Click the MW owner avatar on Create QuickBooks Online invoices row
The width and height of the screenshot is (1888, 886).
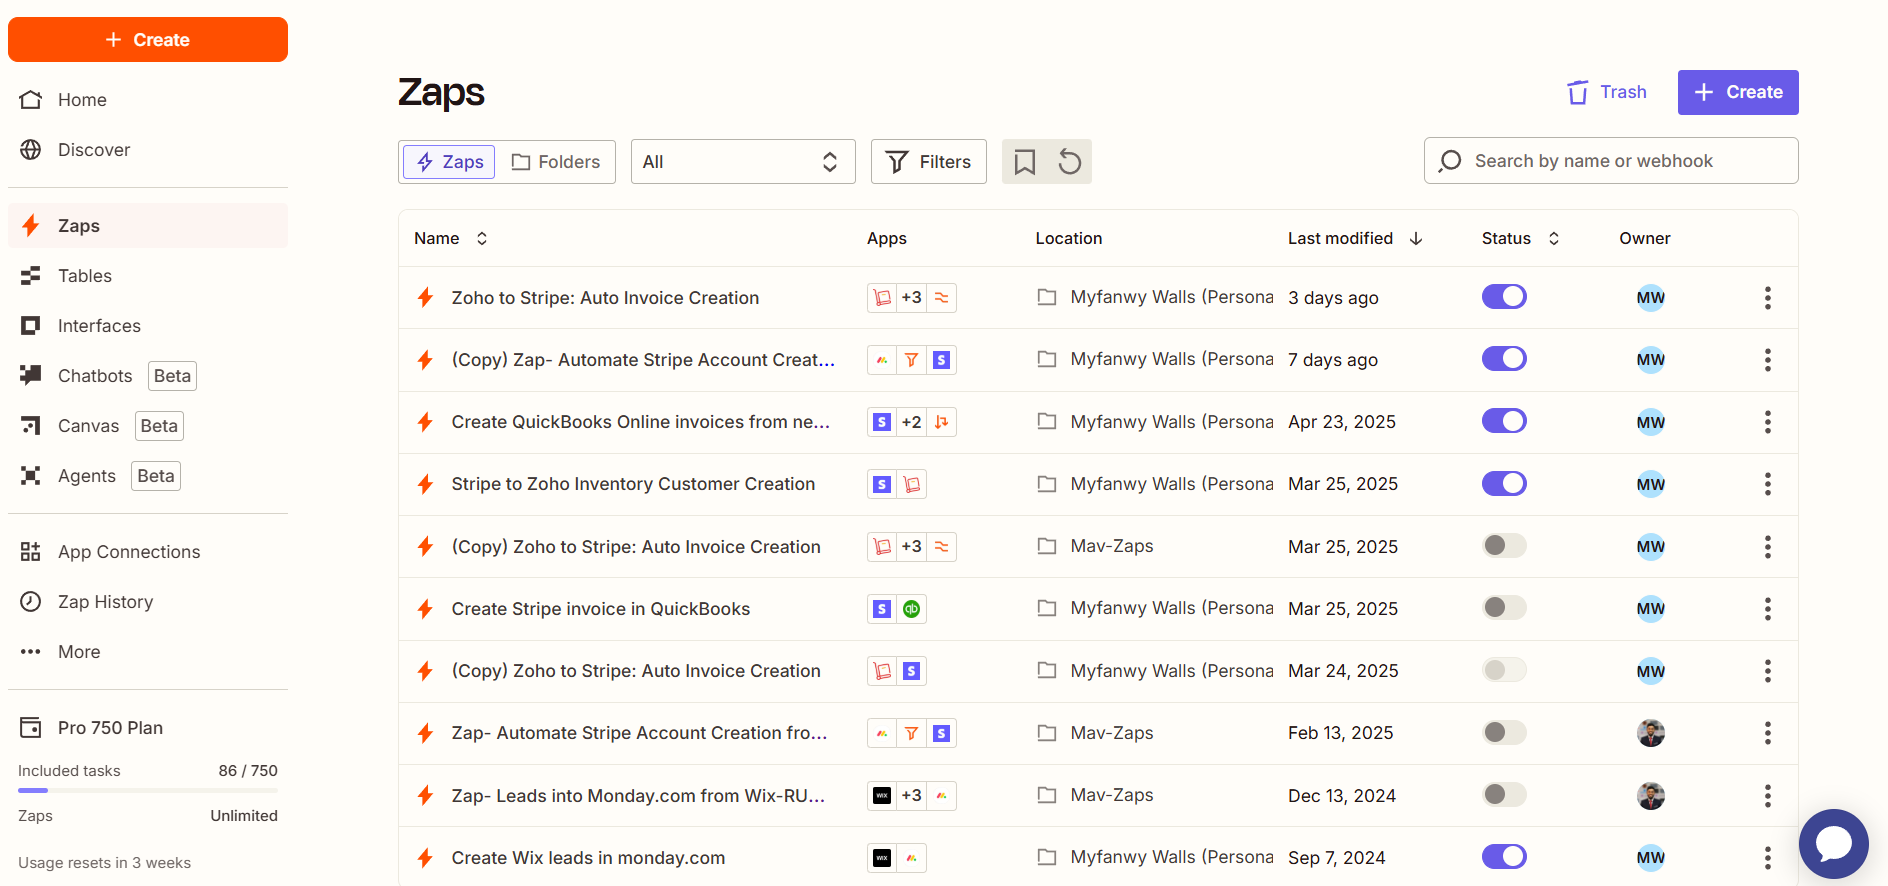pos(1651,422)
